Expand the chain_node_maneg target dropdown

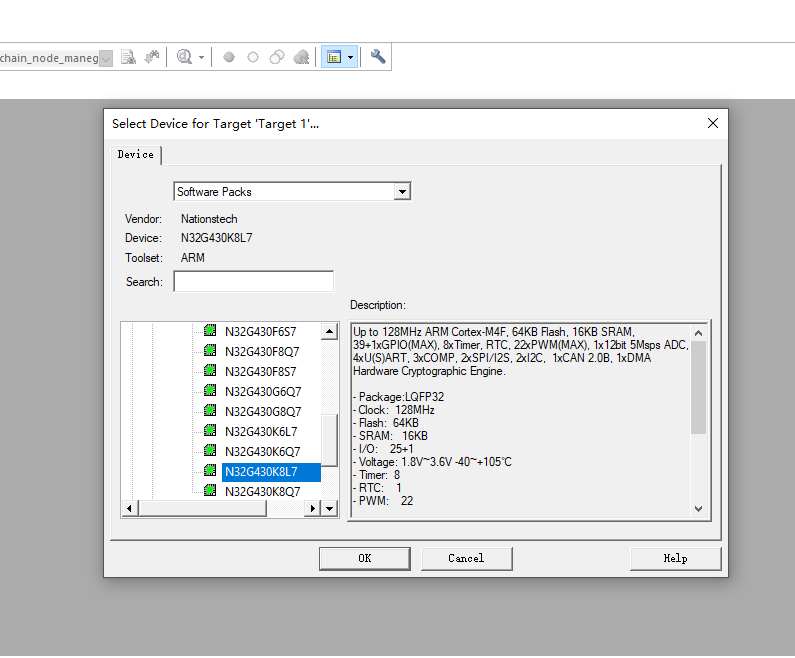106,58
